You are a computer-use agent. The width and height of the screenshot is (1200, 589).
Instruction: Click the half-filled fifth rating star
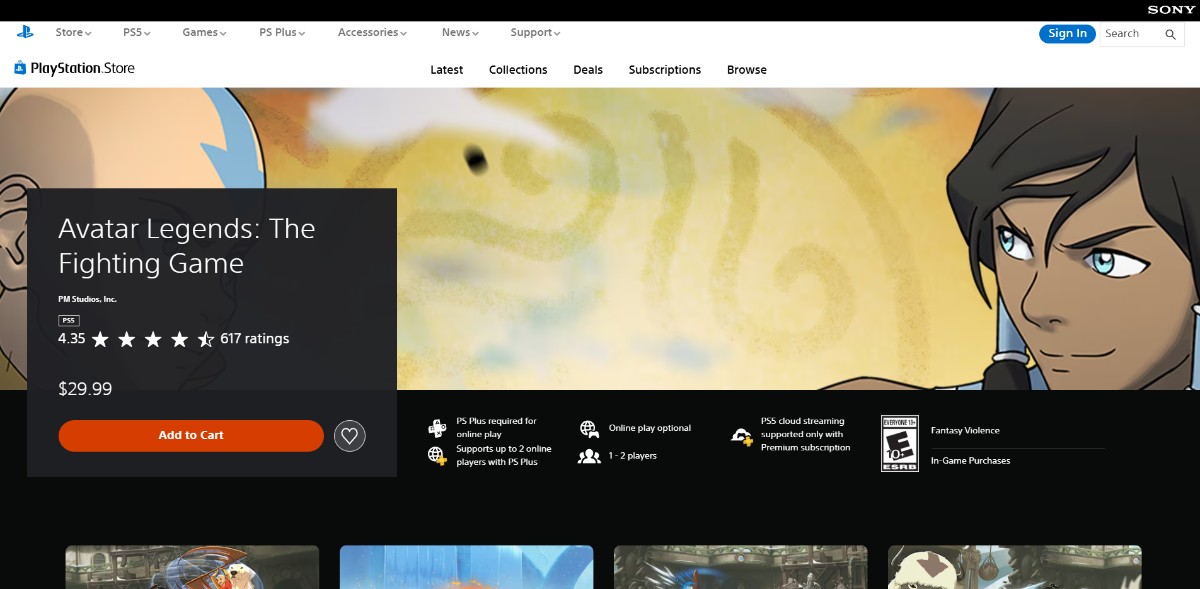[x=205, y=339]
